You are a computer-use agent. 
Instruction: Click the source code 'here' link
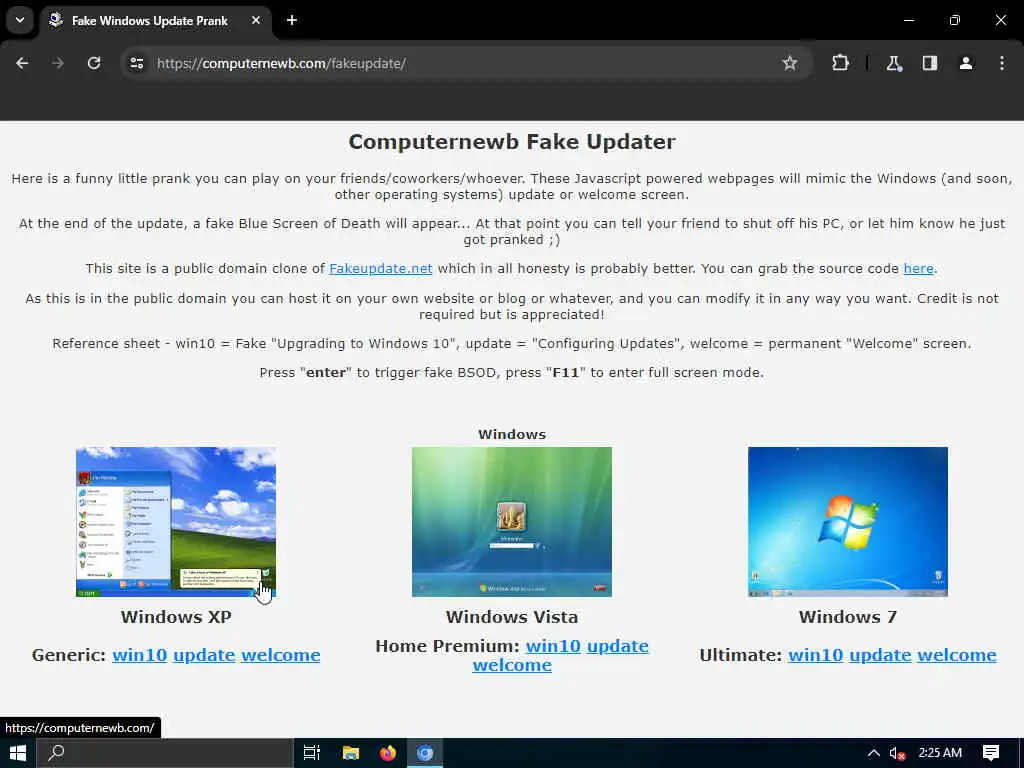pos(918,268)
